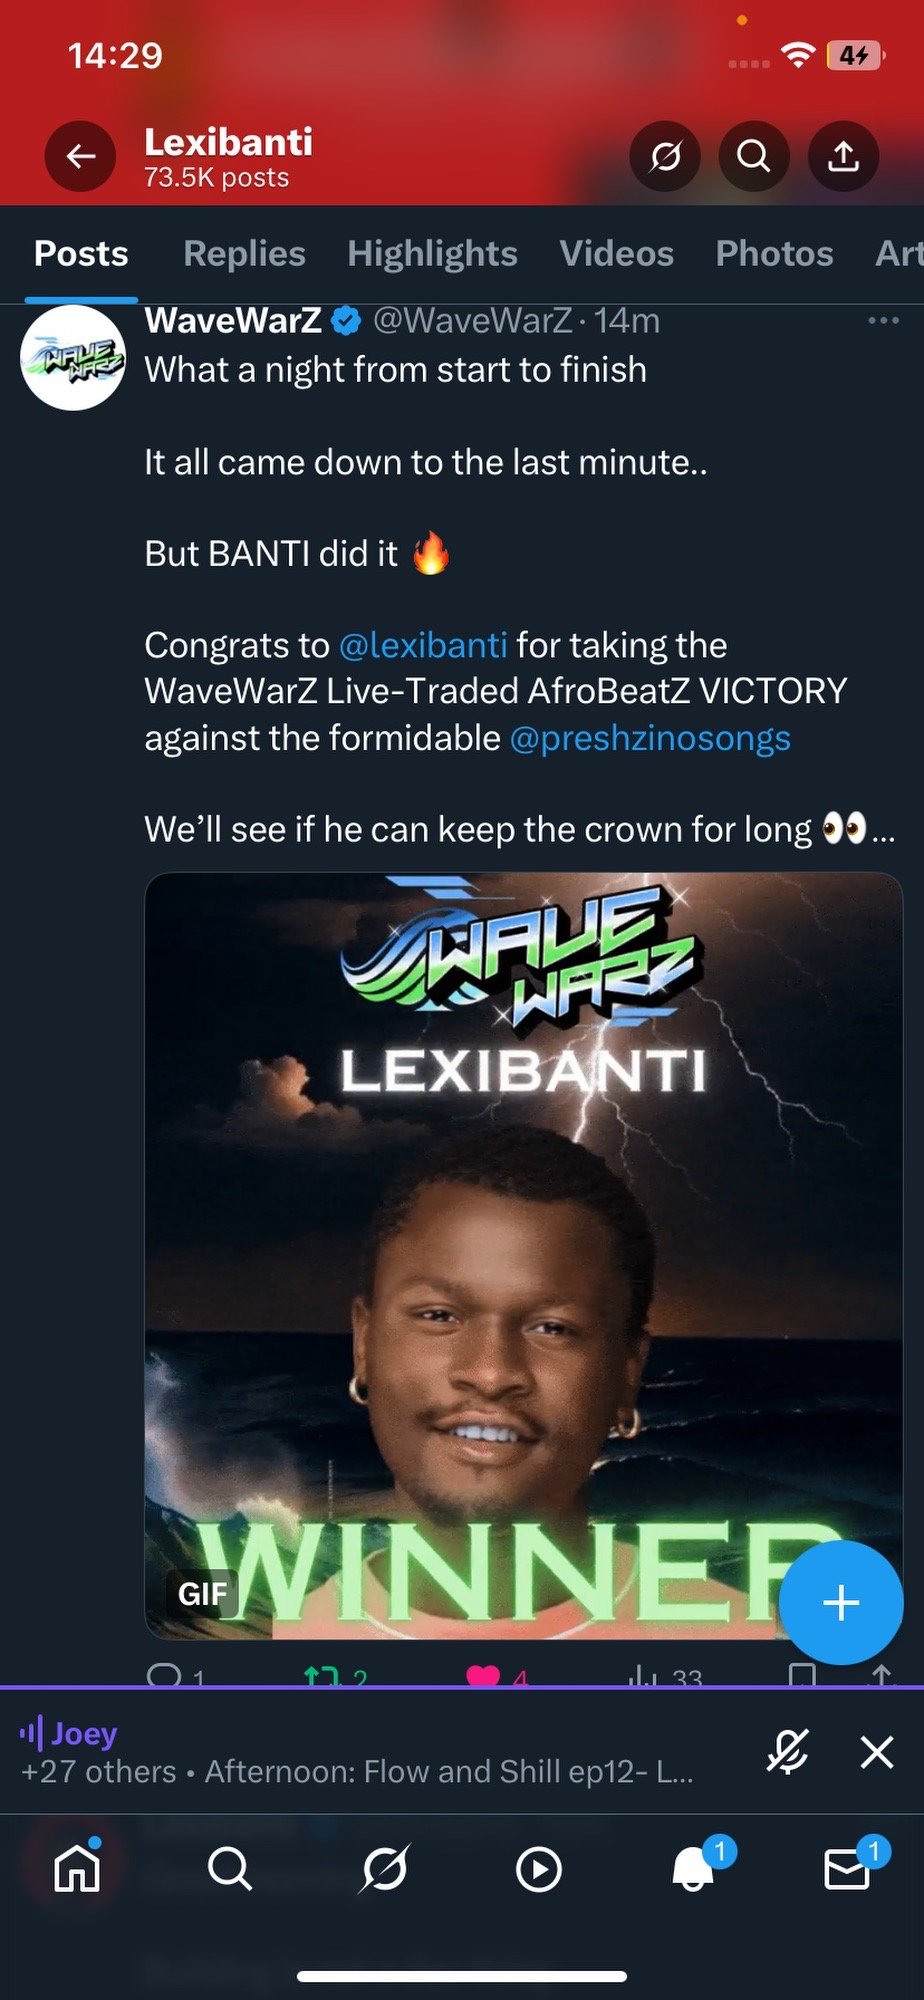Open direct messages envelope
This screenshot has height=2000, width=924.
pyautogui.click(x=847, y=1867)
